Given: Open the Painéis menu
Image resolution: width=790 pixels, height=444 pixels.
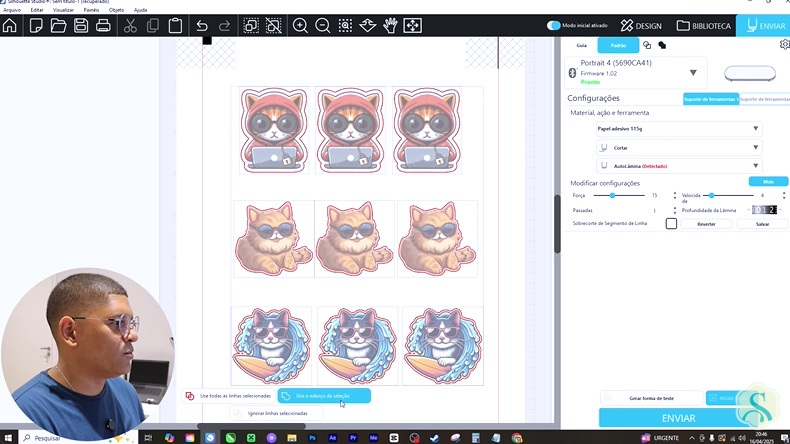Looking at the screenshot, I should pos(91,10).
